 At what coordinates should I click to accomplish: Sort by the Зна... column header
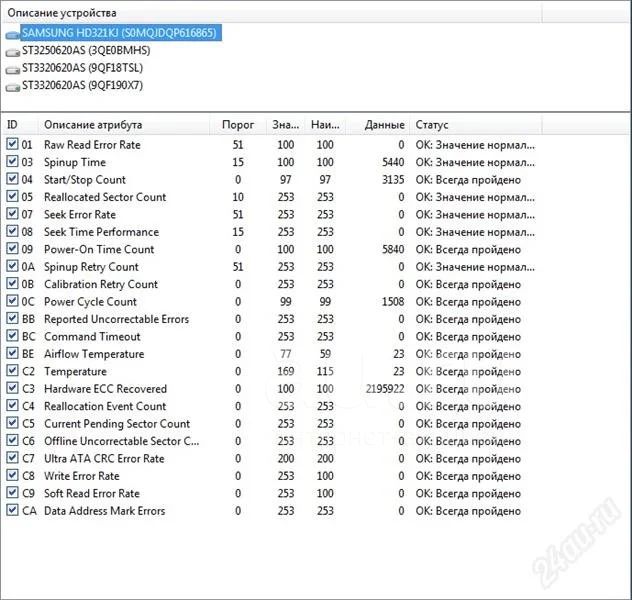tap(285, 125)
